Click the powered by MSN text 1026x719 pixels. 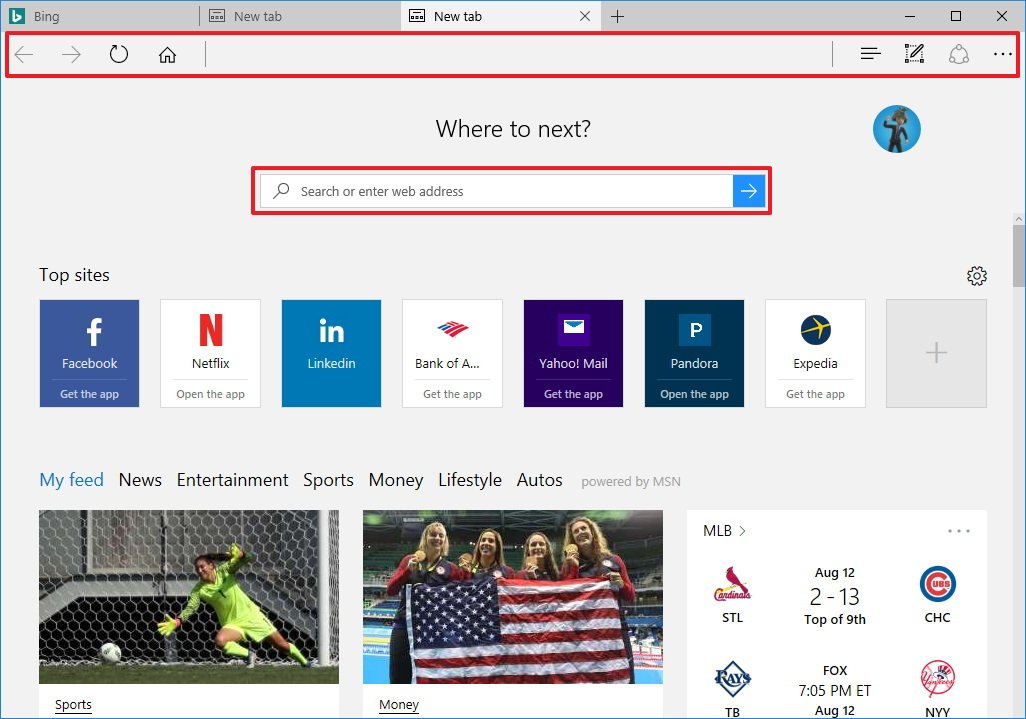[631, 482]
